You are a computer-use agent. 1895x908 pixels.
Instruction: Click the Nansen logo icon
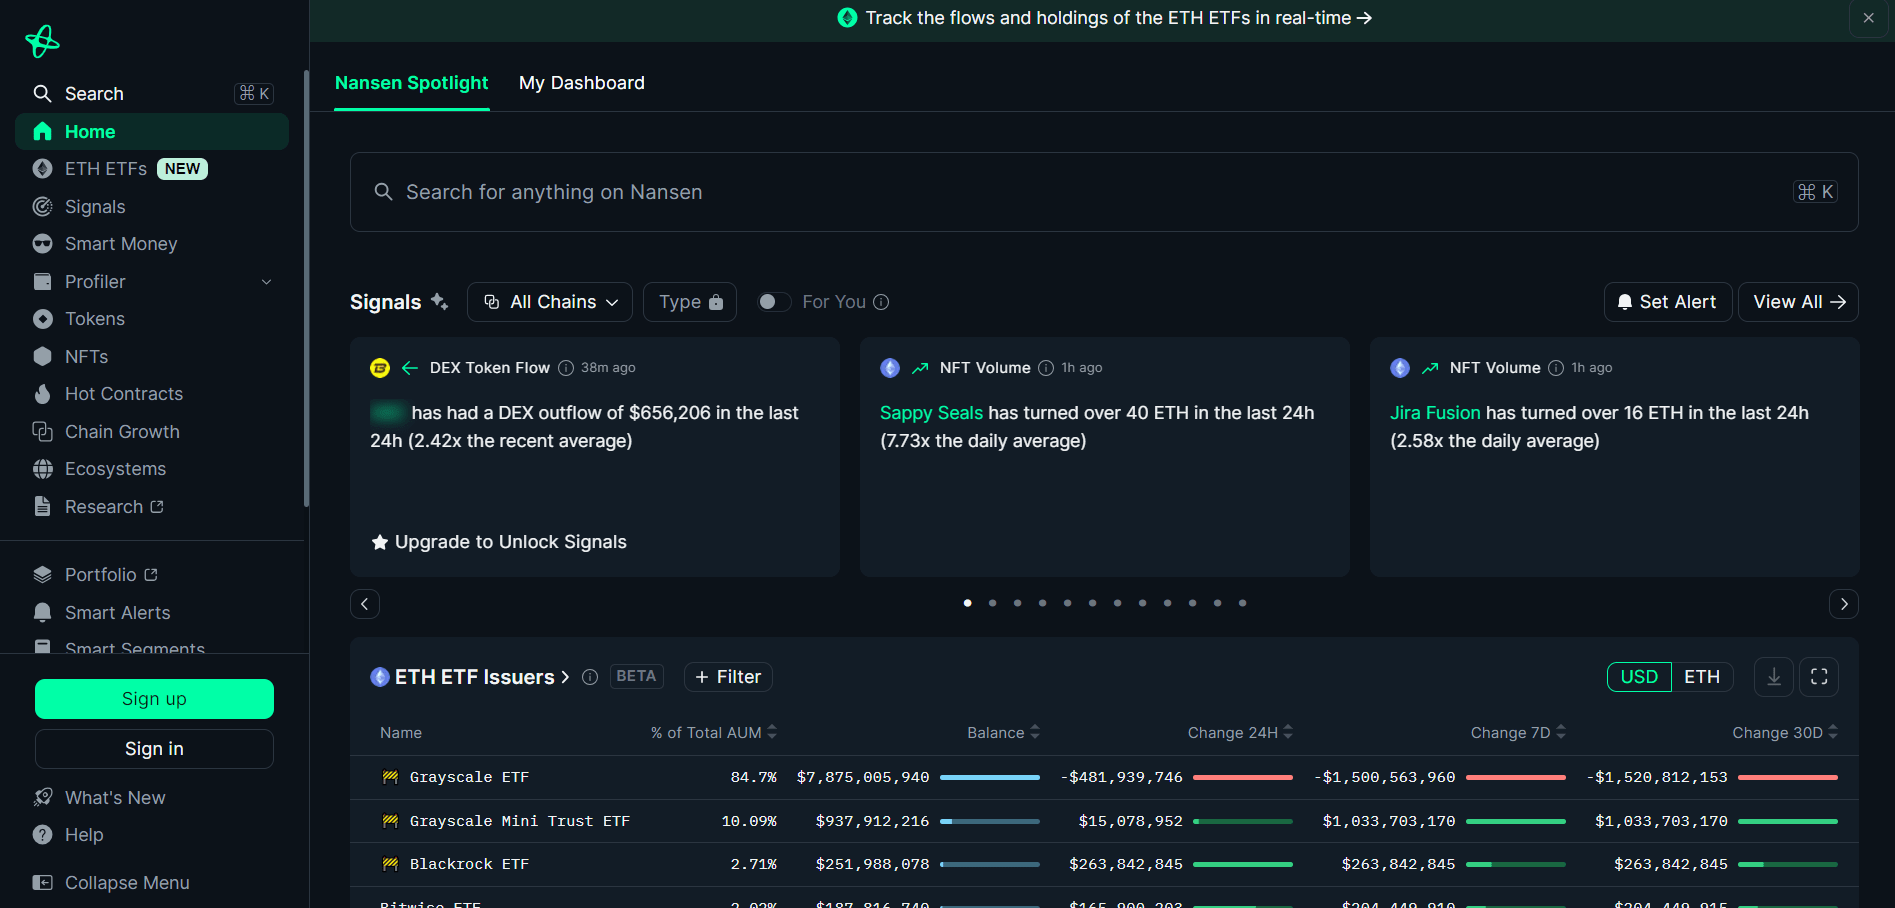[42, 40]
